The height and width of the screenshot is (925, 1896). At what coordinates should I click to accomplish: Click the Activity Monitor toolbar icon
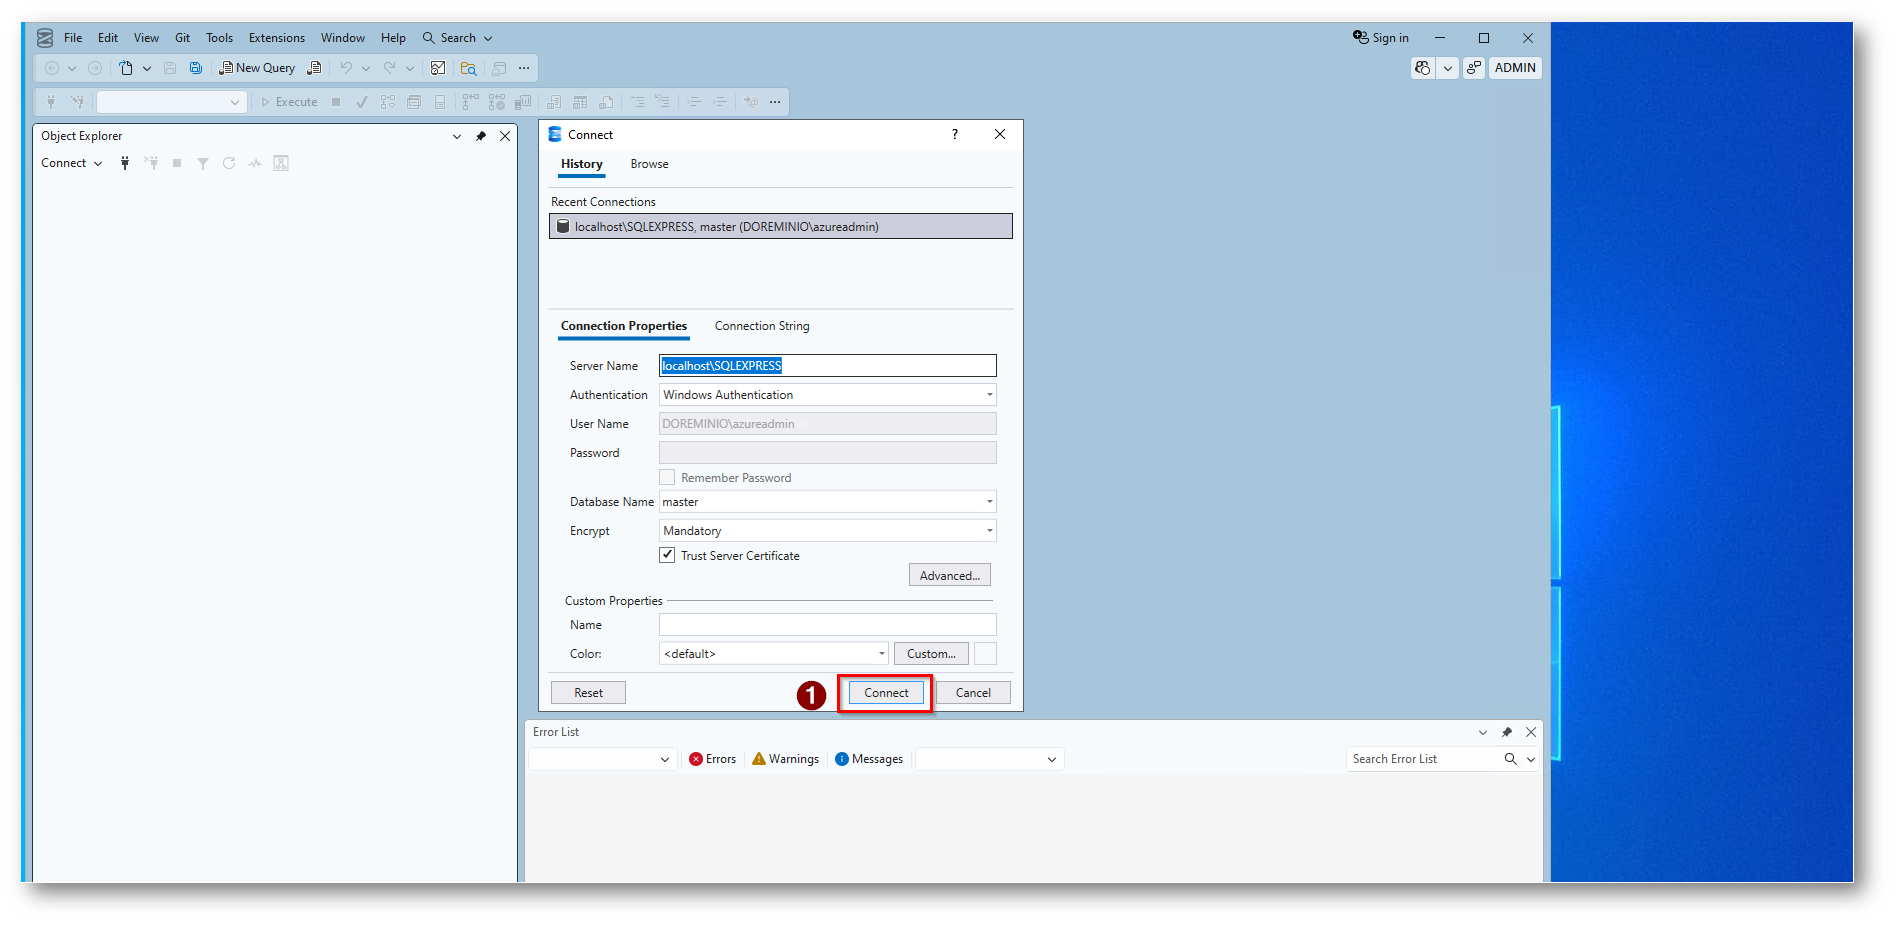tap(438, 68)
